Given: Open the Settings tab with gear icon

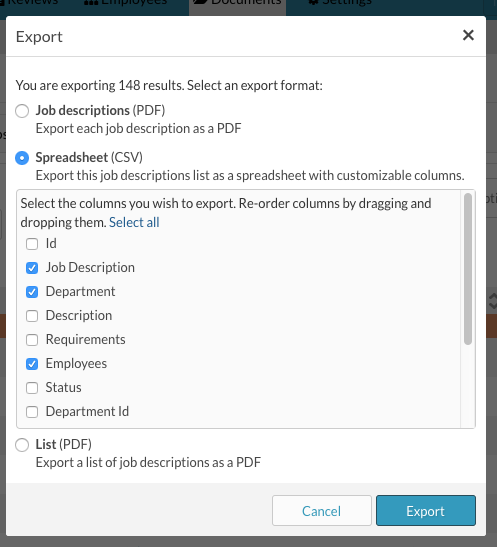Looking at the screenshot, I should [340, 3].
